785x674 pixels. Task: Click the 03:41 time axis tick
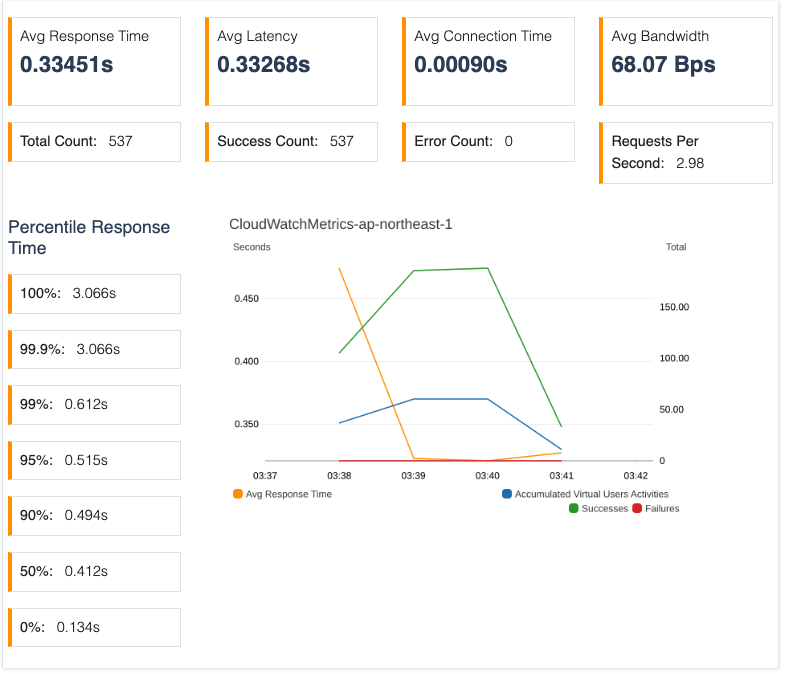coord(561,476)
